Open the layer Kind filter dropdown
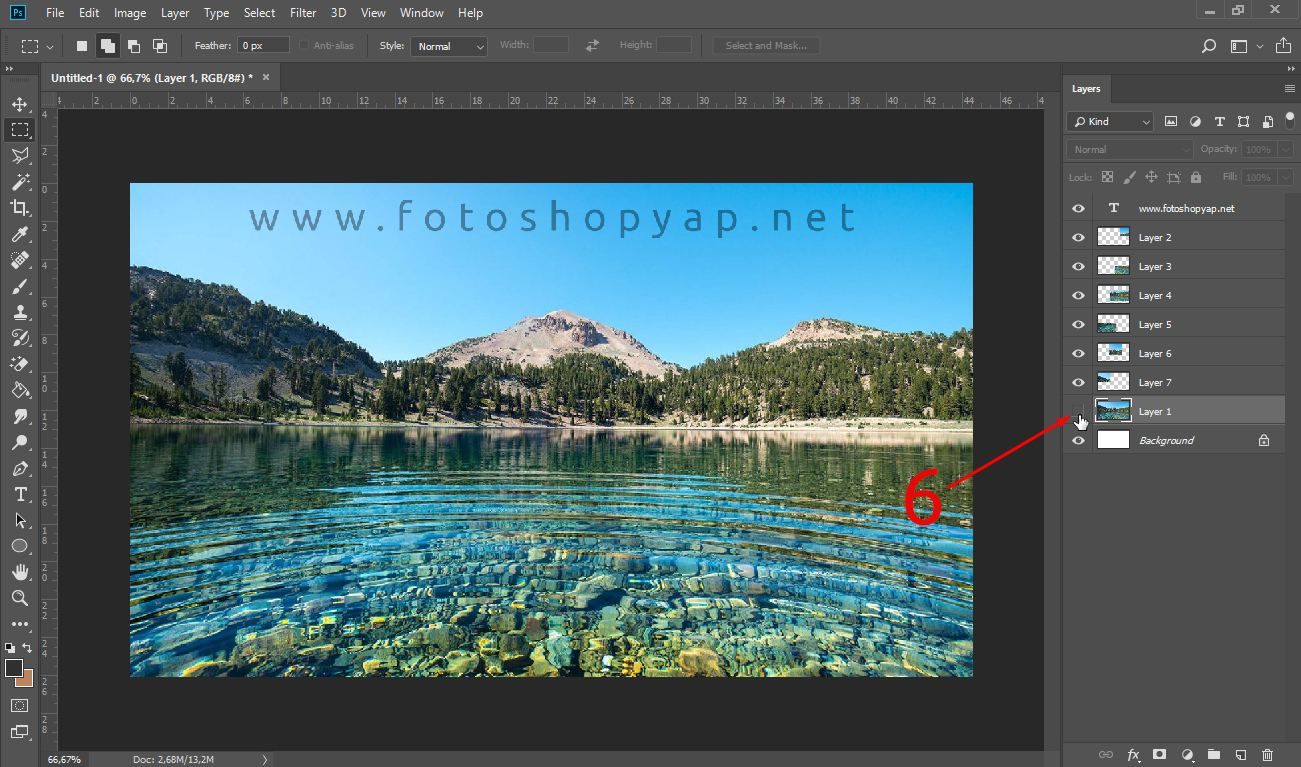Screen dimensions: 1301x767 (1110, 122)
